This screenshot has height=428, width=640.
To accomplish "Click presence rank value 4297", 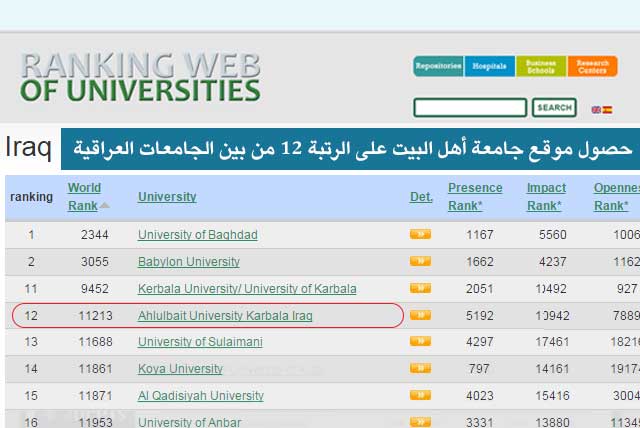I will (x=480, y=342).
